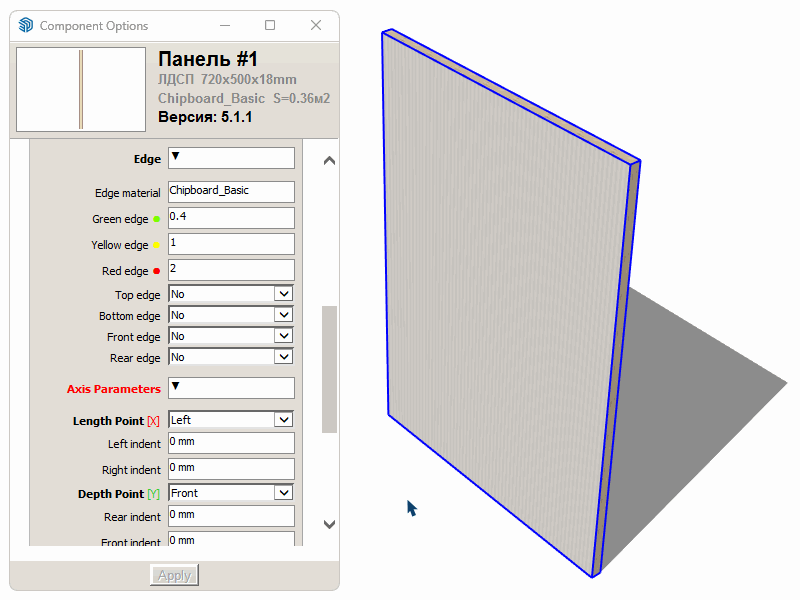
Task: Click the scroll-up arrow on the panel
Action: [x=329, y=159]
